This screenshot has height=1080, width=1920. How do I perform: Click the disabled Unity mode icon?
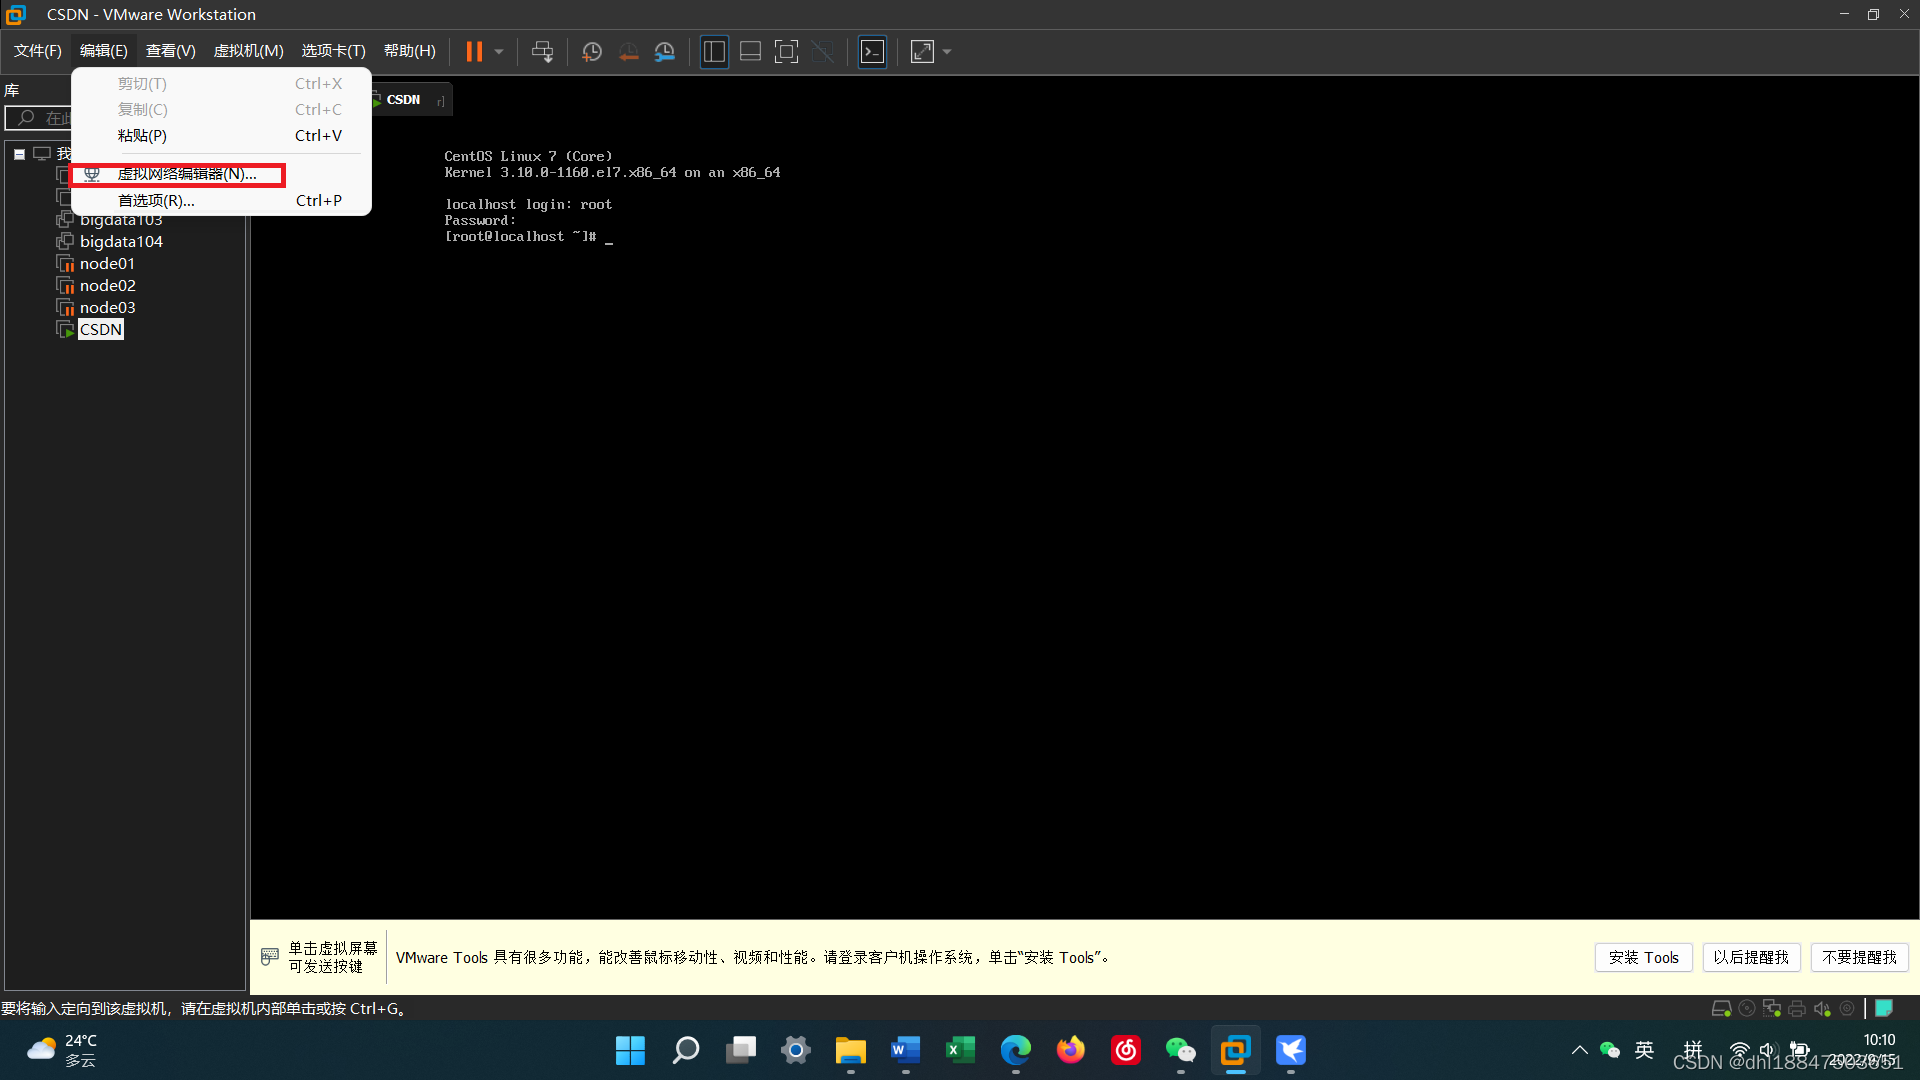[x=823, y=51]
